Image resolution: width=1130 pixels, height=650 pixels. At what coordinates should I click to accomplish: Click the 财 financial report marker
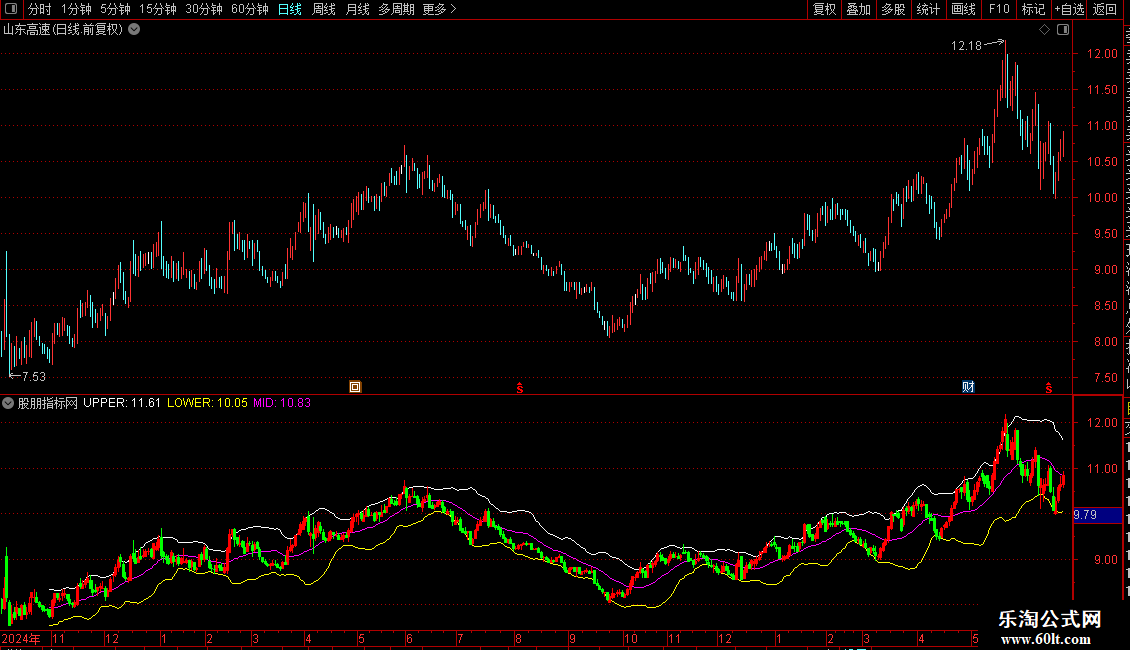[969, 387]
